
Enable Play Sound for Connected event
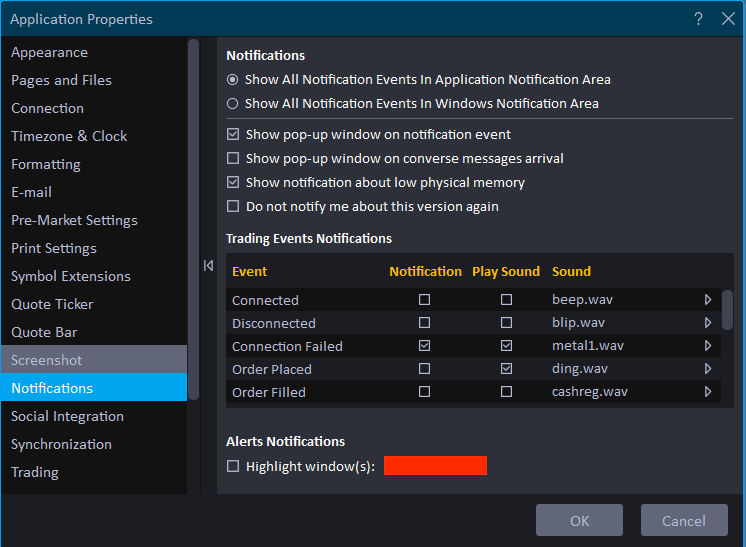pyautogui.click(x=506, y=300)
